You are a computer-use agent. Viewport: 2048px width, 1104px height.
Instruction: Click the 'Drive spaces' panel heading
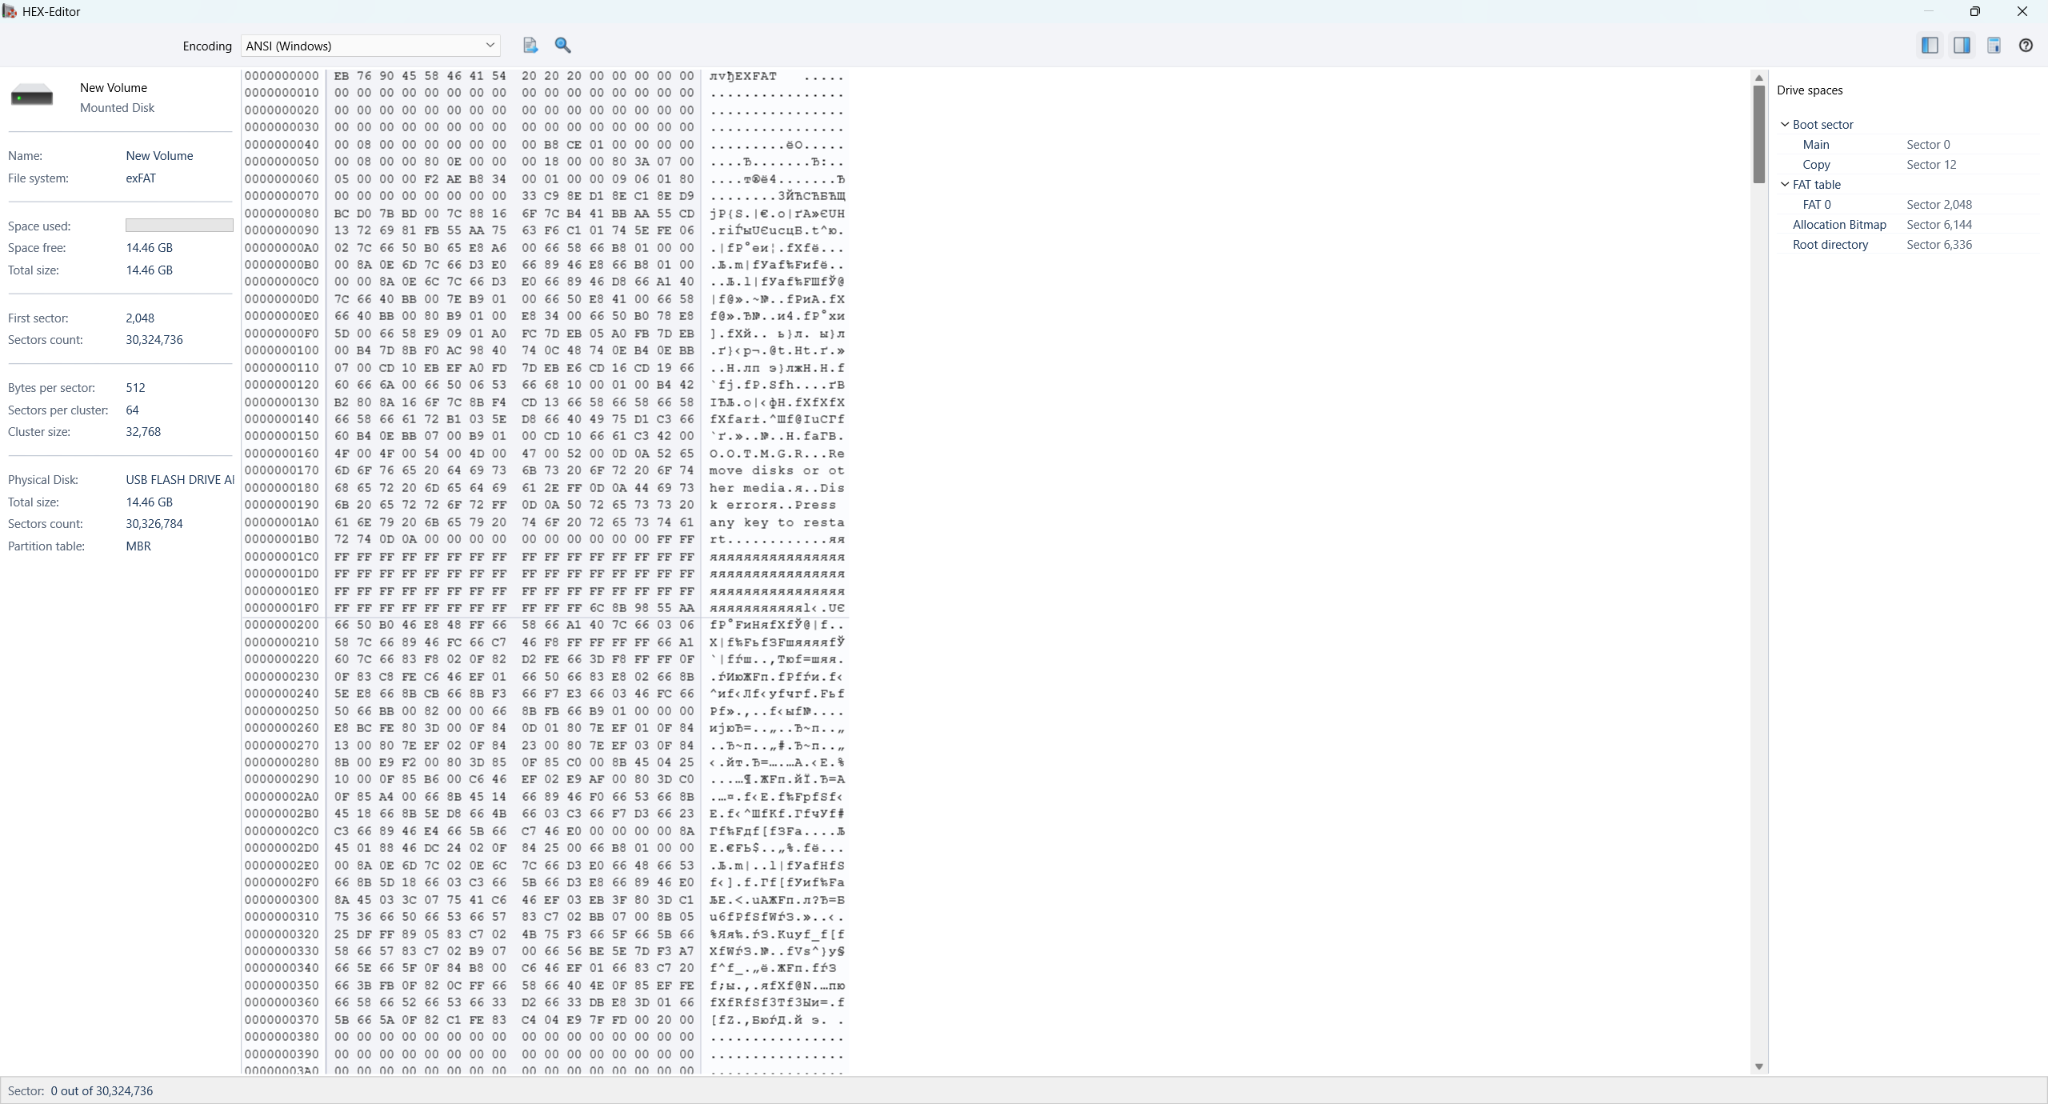pos(1809,91)
